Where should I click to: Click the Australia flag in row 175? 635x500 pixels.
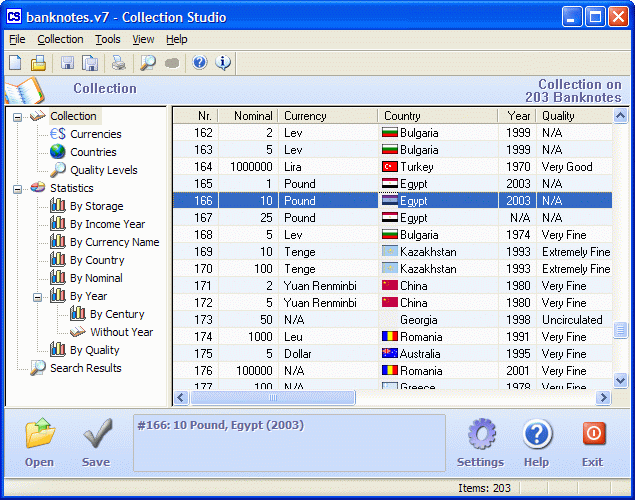click(390, 353)
